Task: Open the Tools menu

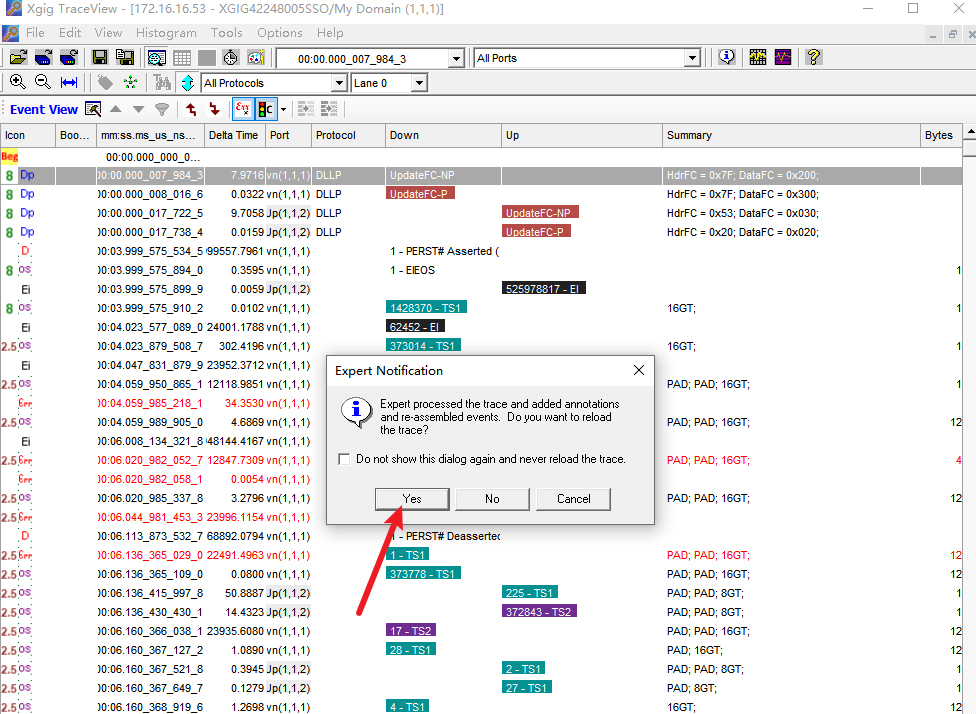Action: tap(226, 33)
